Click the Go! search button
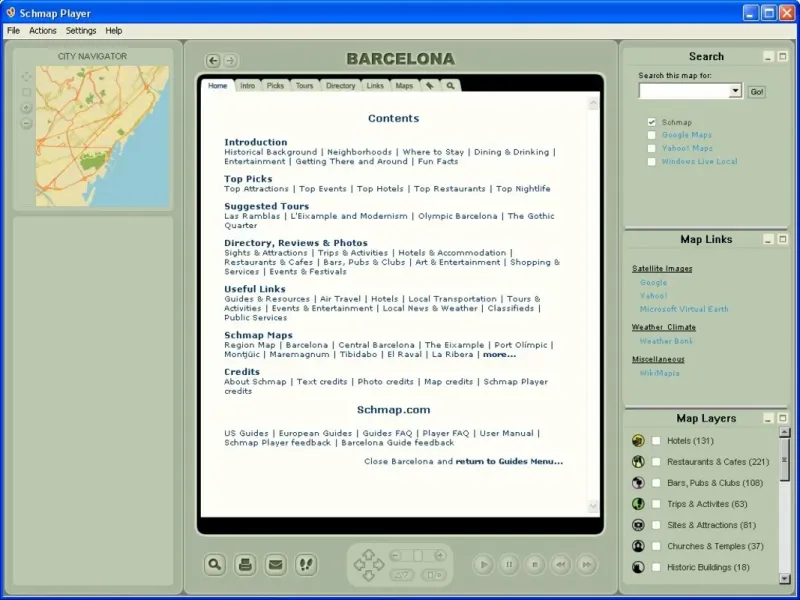Image resolution: width=800 pixels, height=600 pixels. (x=757, y=92)
